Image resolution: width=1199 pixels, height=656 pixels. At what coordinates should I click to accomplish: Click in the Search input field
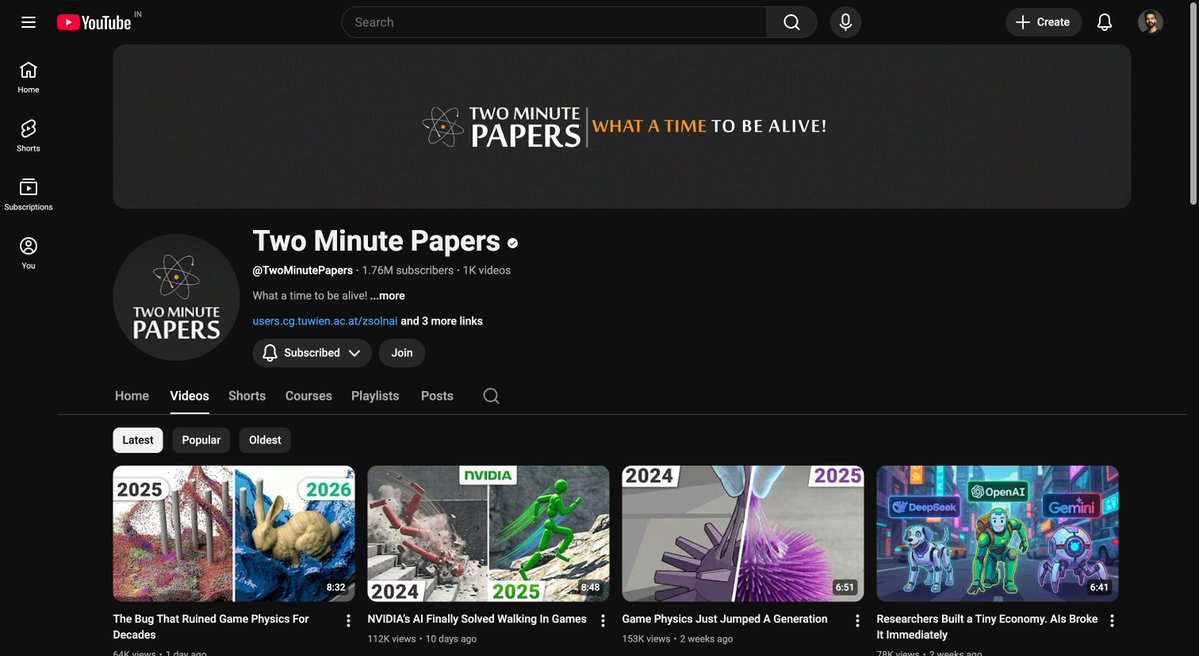click(x=554, y=22)
